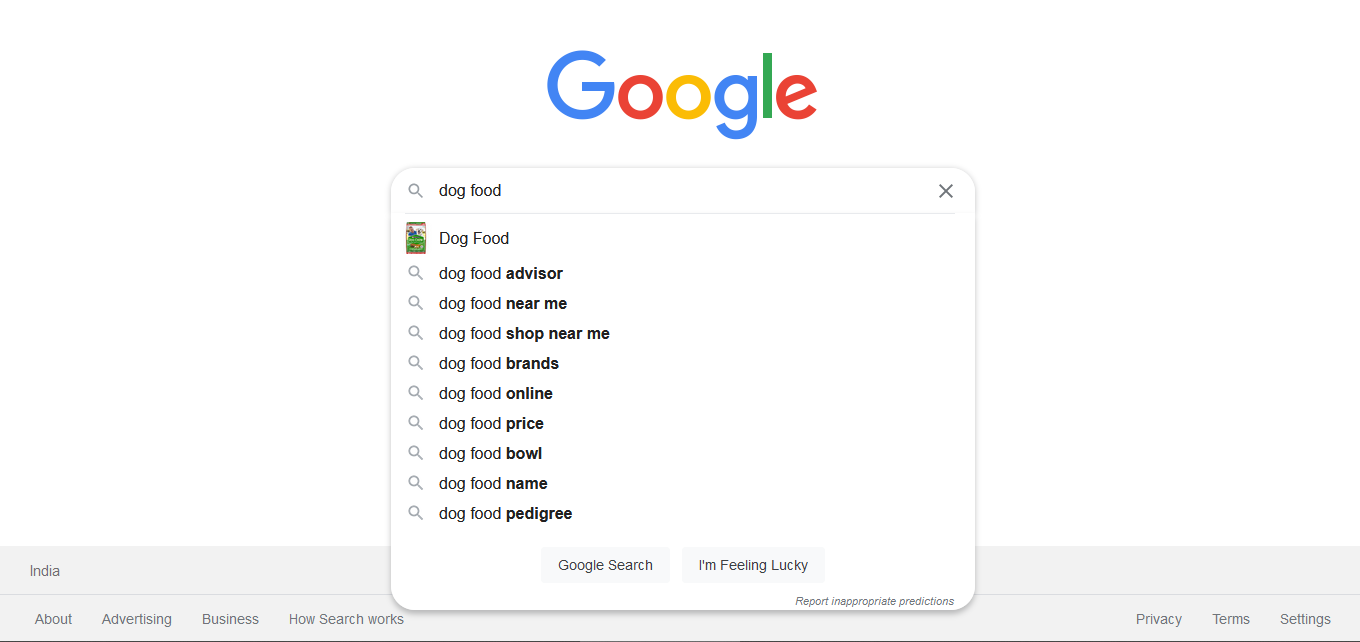Clear the search box with the X icon

click(945, 191)
